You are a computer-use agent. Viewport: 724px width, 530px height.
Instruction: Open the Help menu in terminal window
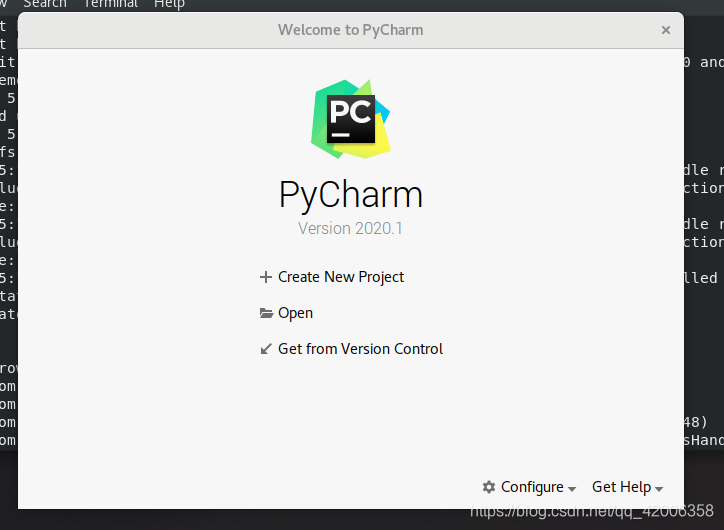pos(169,4)
